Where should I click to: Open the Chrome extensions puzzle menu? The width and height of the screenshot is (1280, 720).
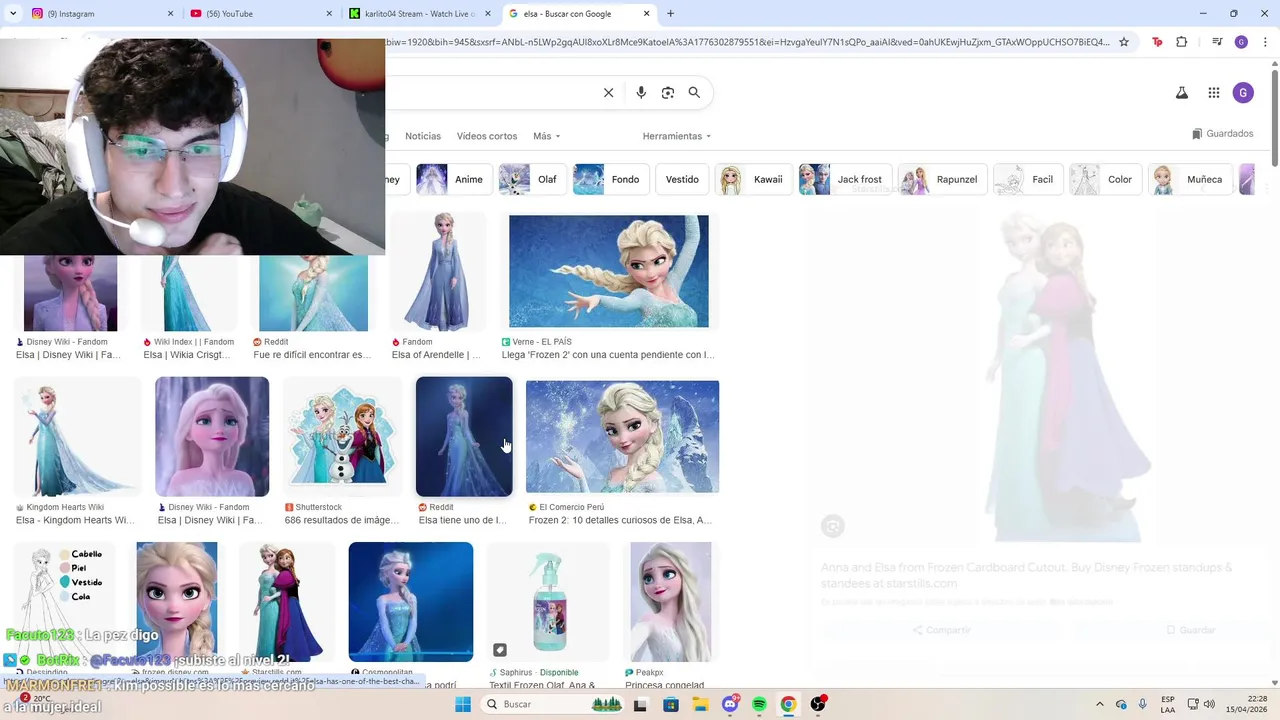[x=1182, y=42]
